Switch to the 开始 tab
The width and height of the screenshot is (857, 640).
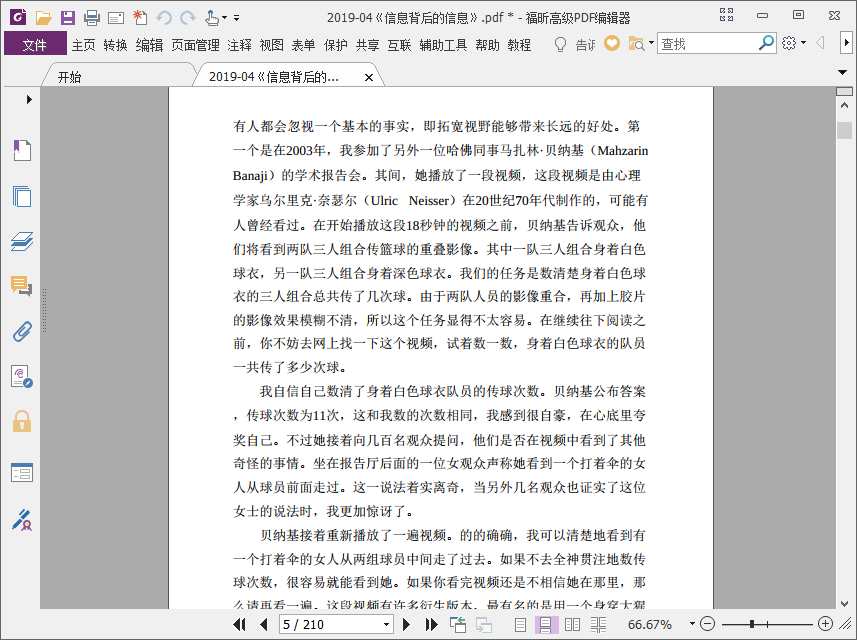[x=69, y=77]
